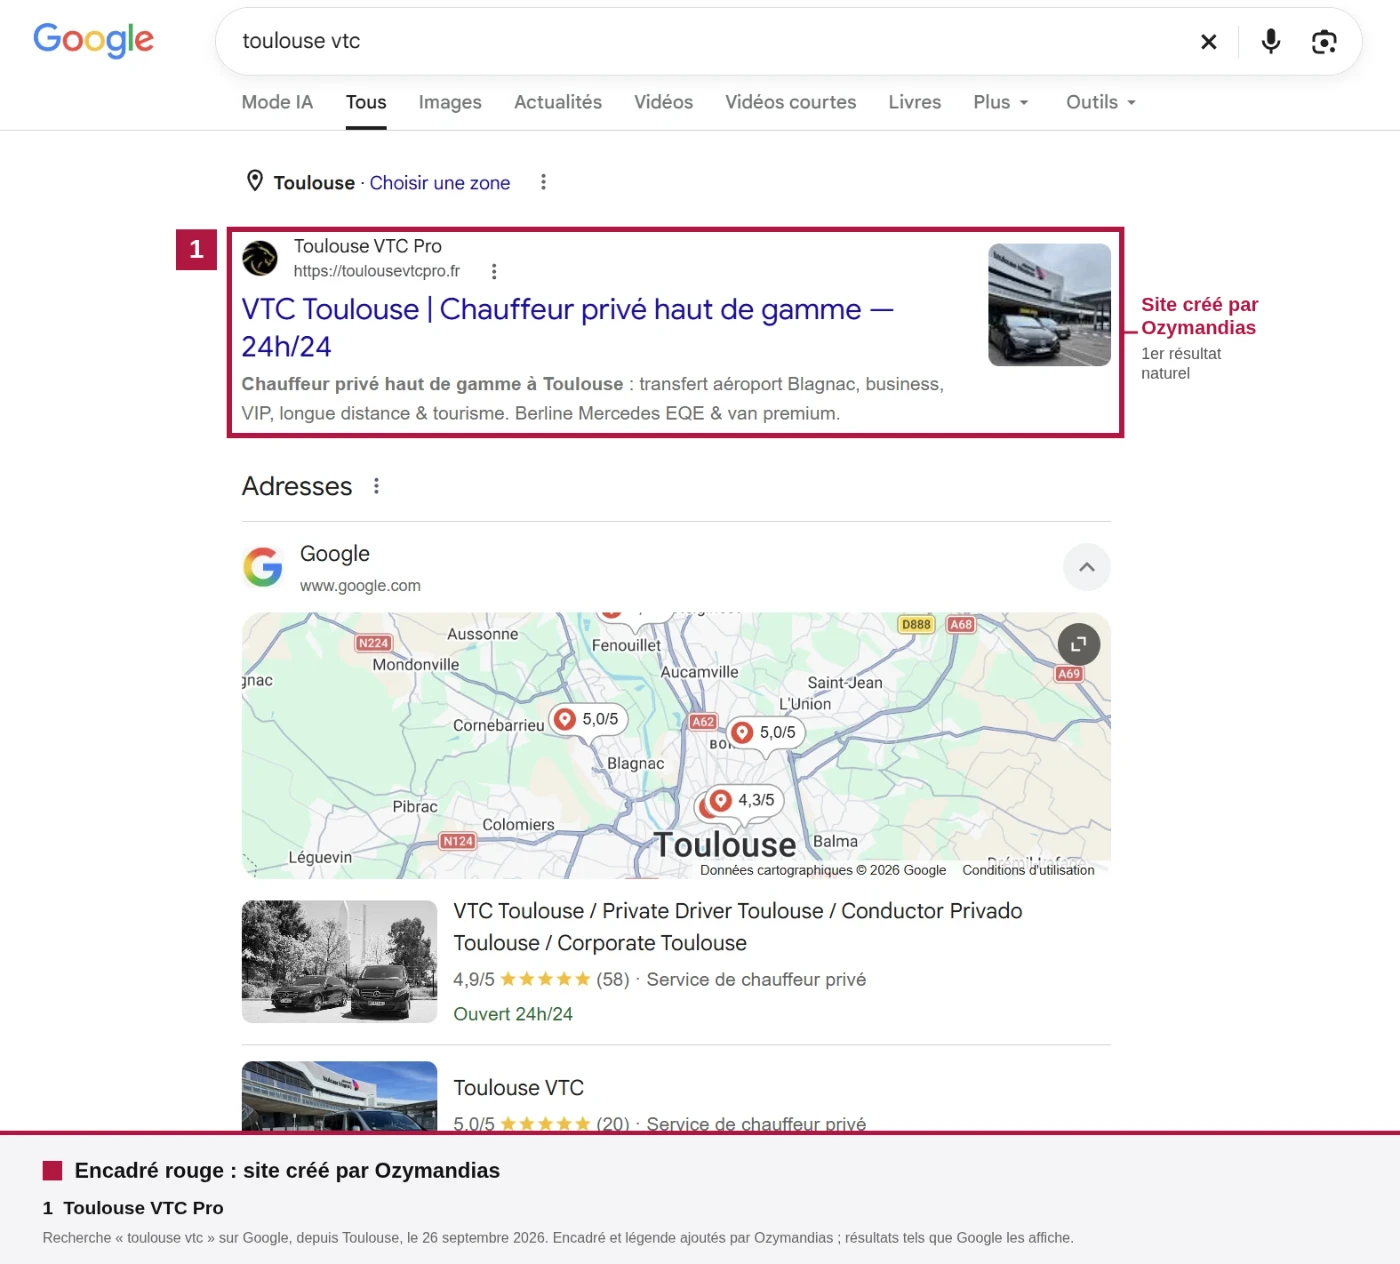This screenshot has height=1264, width=1400.
Task: Open the building thumbnail of Toulouse VTC listing
Action: (340, 1096)
